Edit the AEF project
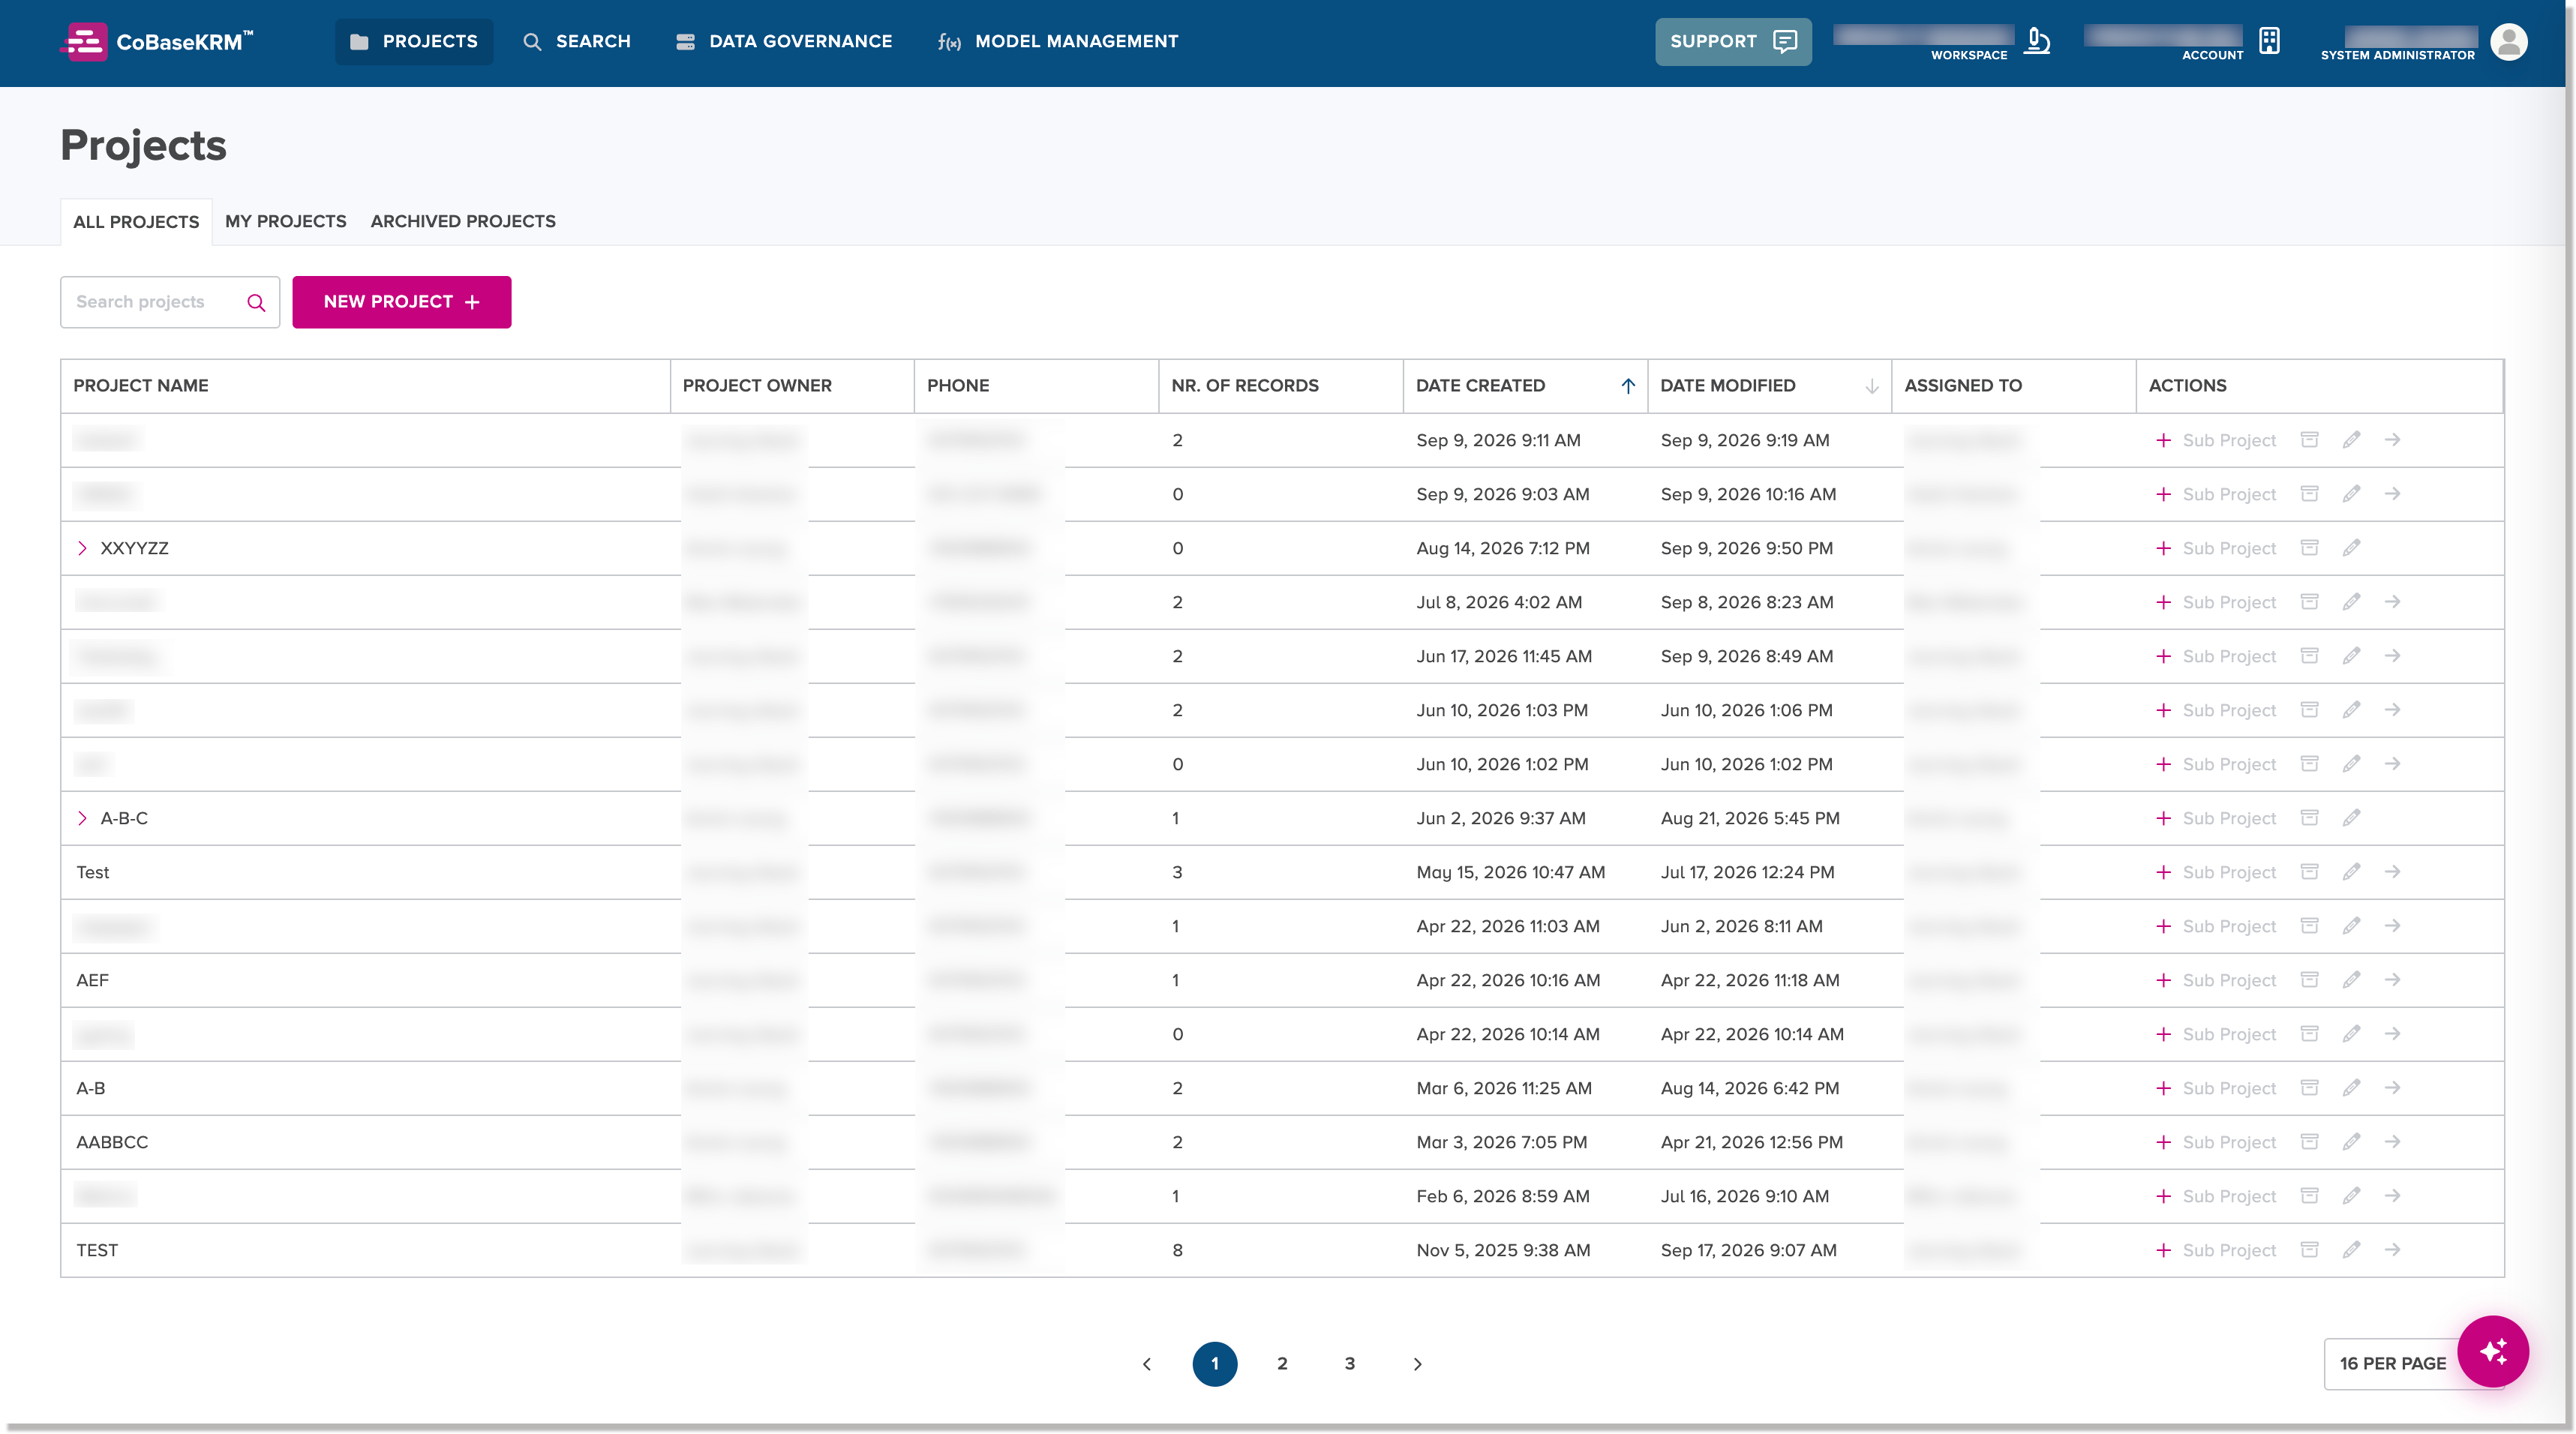Image resolution: width=2576 pixels, height=1434 pixels. (2351, 980)
